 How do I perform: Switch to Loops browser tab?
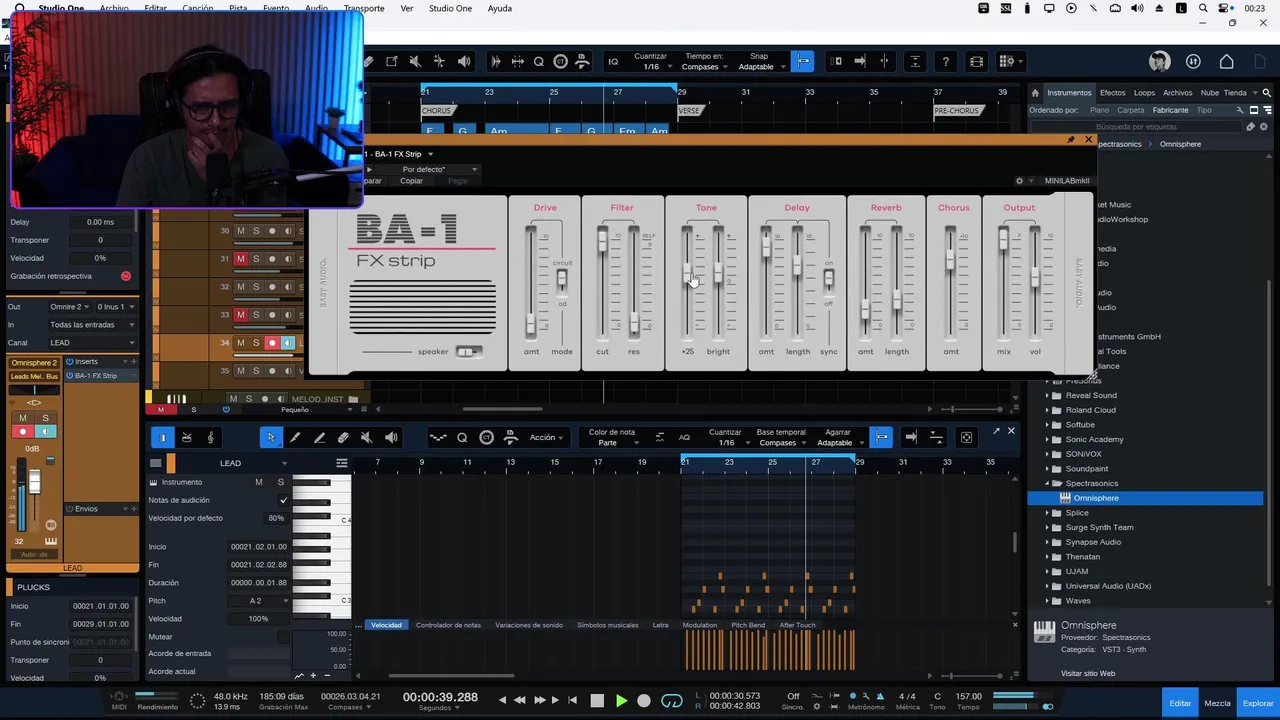[x=1144, y=93]
